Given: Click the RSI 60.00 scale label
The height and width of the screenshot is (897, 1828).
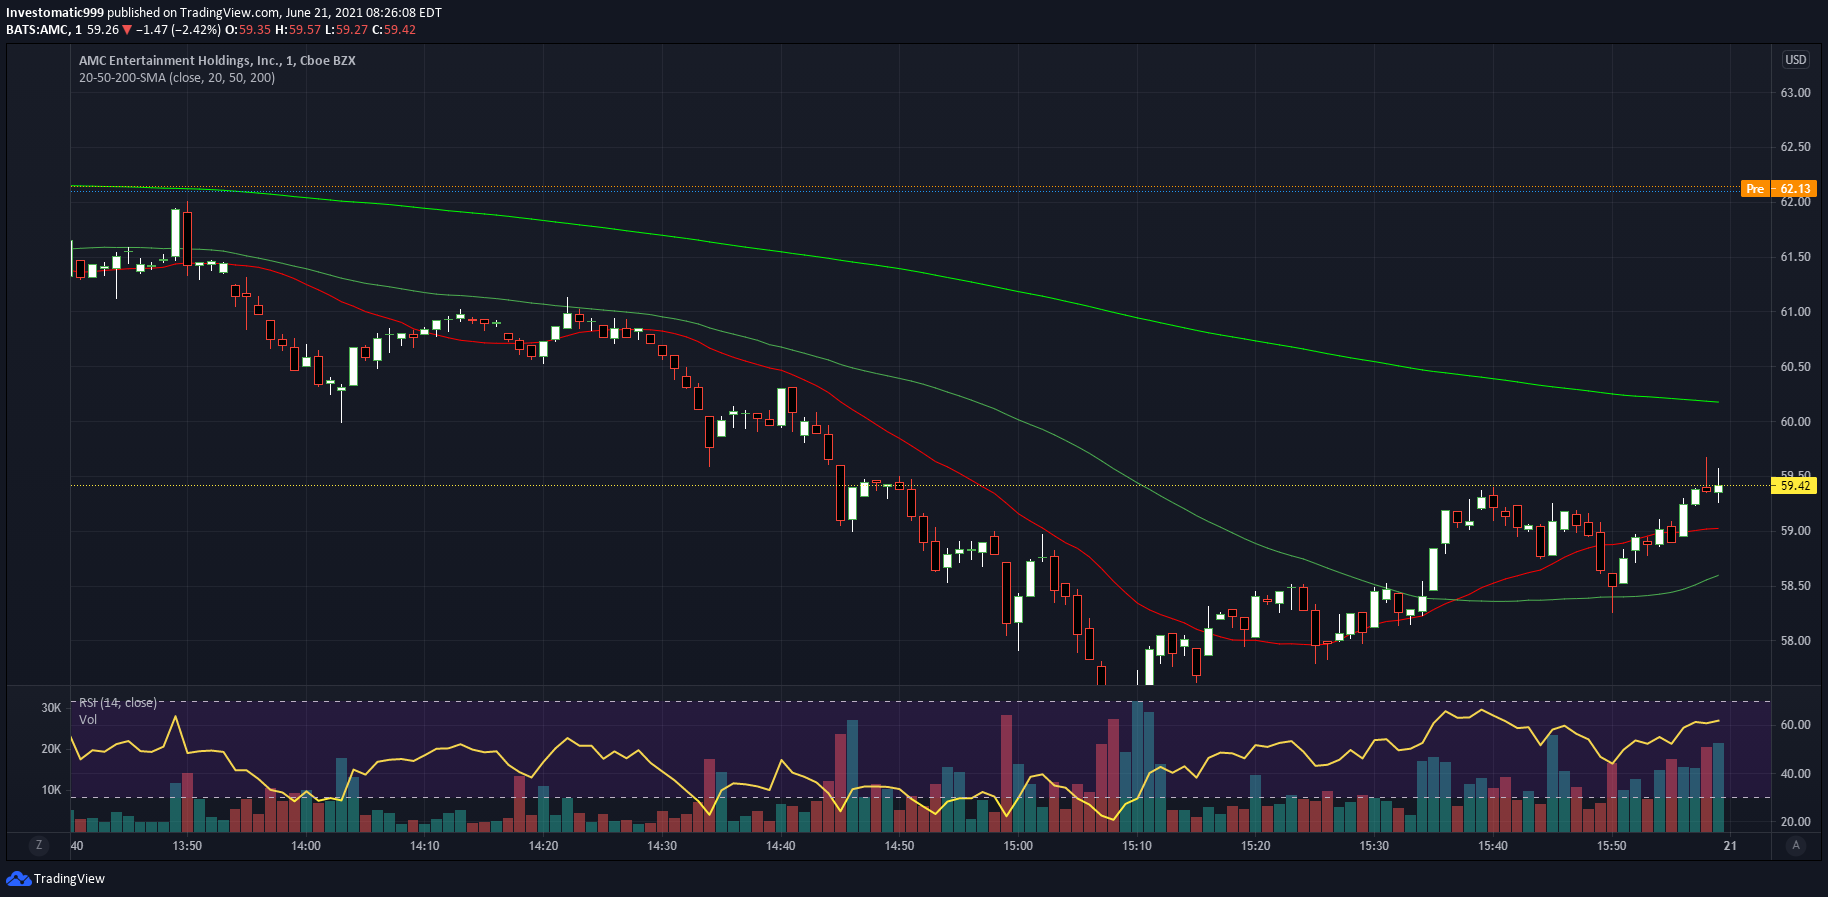Looking at the screenshot, I should 1795,725.
